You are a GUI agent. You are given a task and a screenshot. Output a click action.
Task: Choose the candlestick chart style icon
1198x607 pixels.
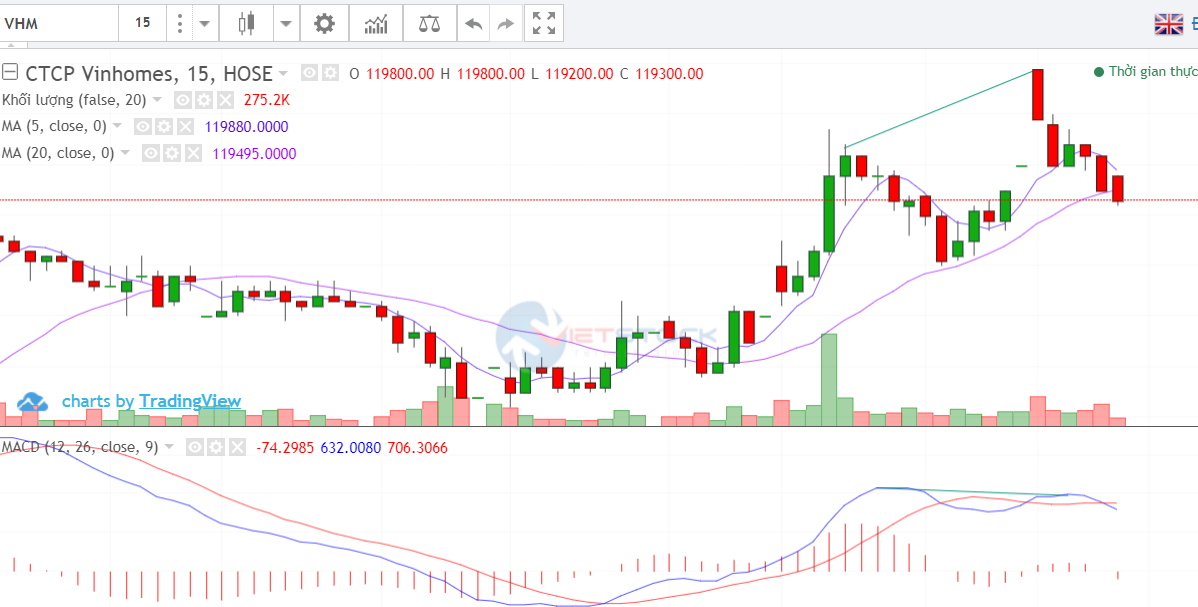tap(246, 23)
